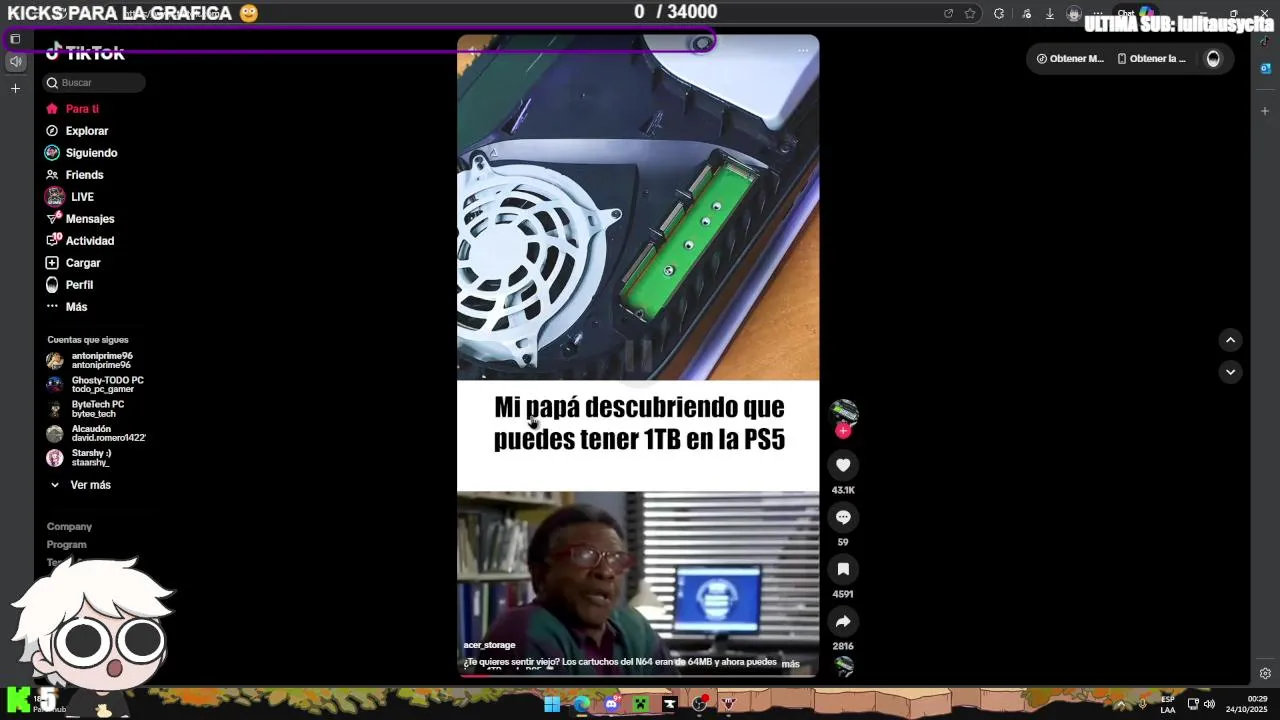
Task: Open the Outlook icon in the Edge sidebar
Action: coord(1265,69)
